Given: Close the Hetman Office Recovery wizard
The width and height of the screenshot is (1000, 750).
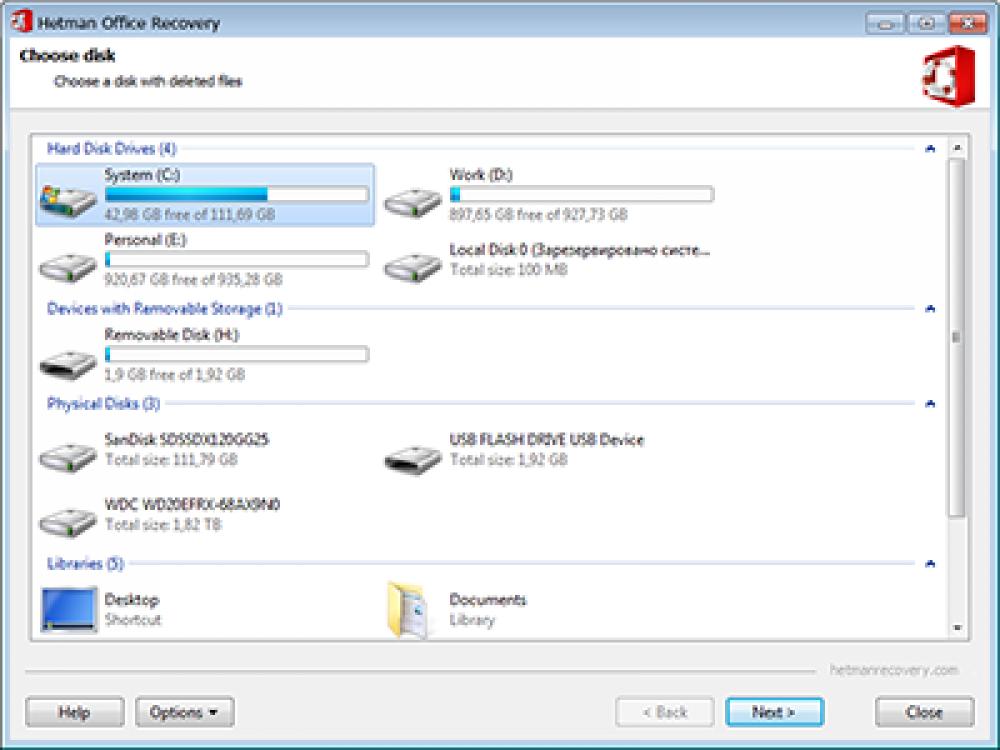Looking at the screenshot, I should tap(925, 712).
